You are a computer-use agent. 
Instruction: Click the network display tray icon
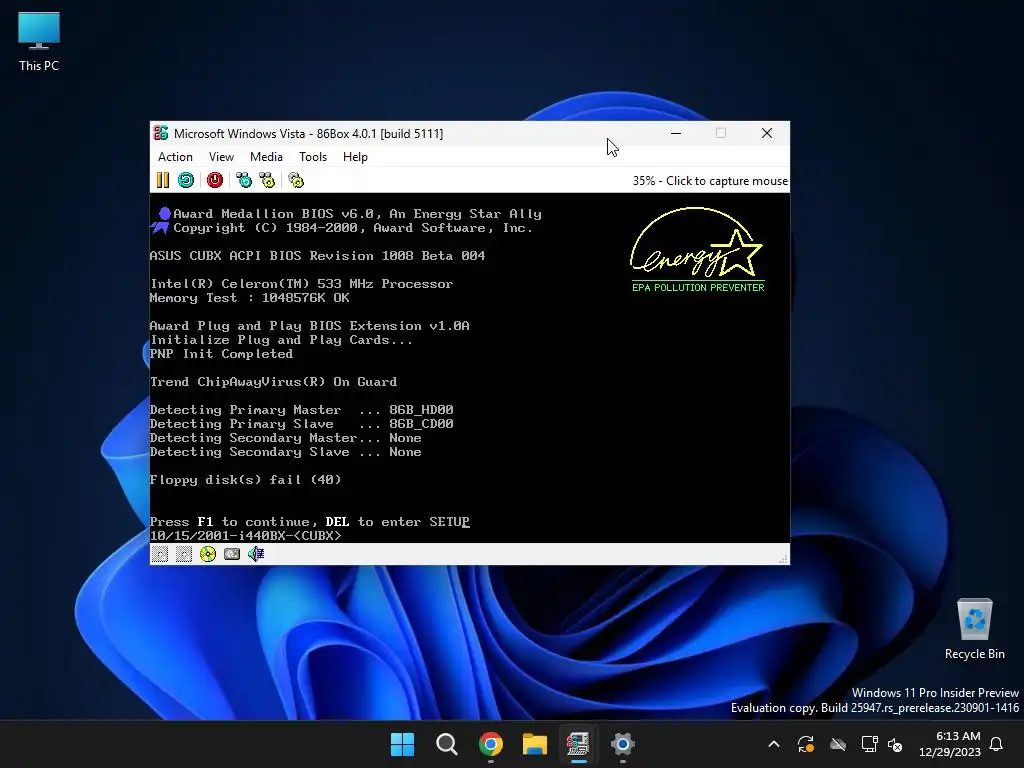pos(869,744)
